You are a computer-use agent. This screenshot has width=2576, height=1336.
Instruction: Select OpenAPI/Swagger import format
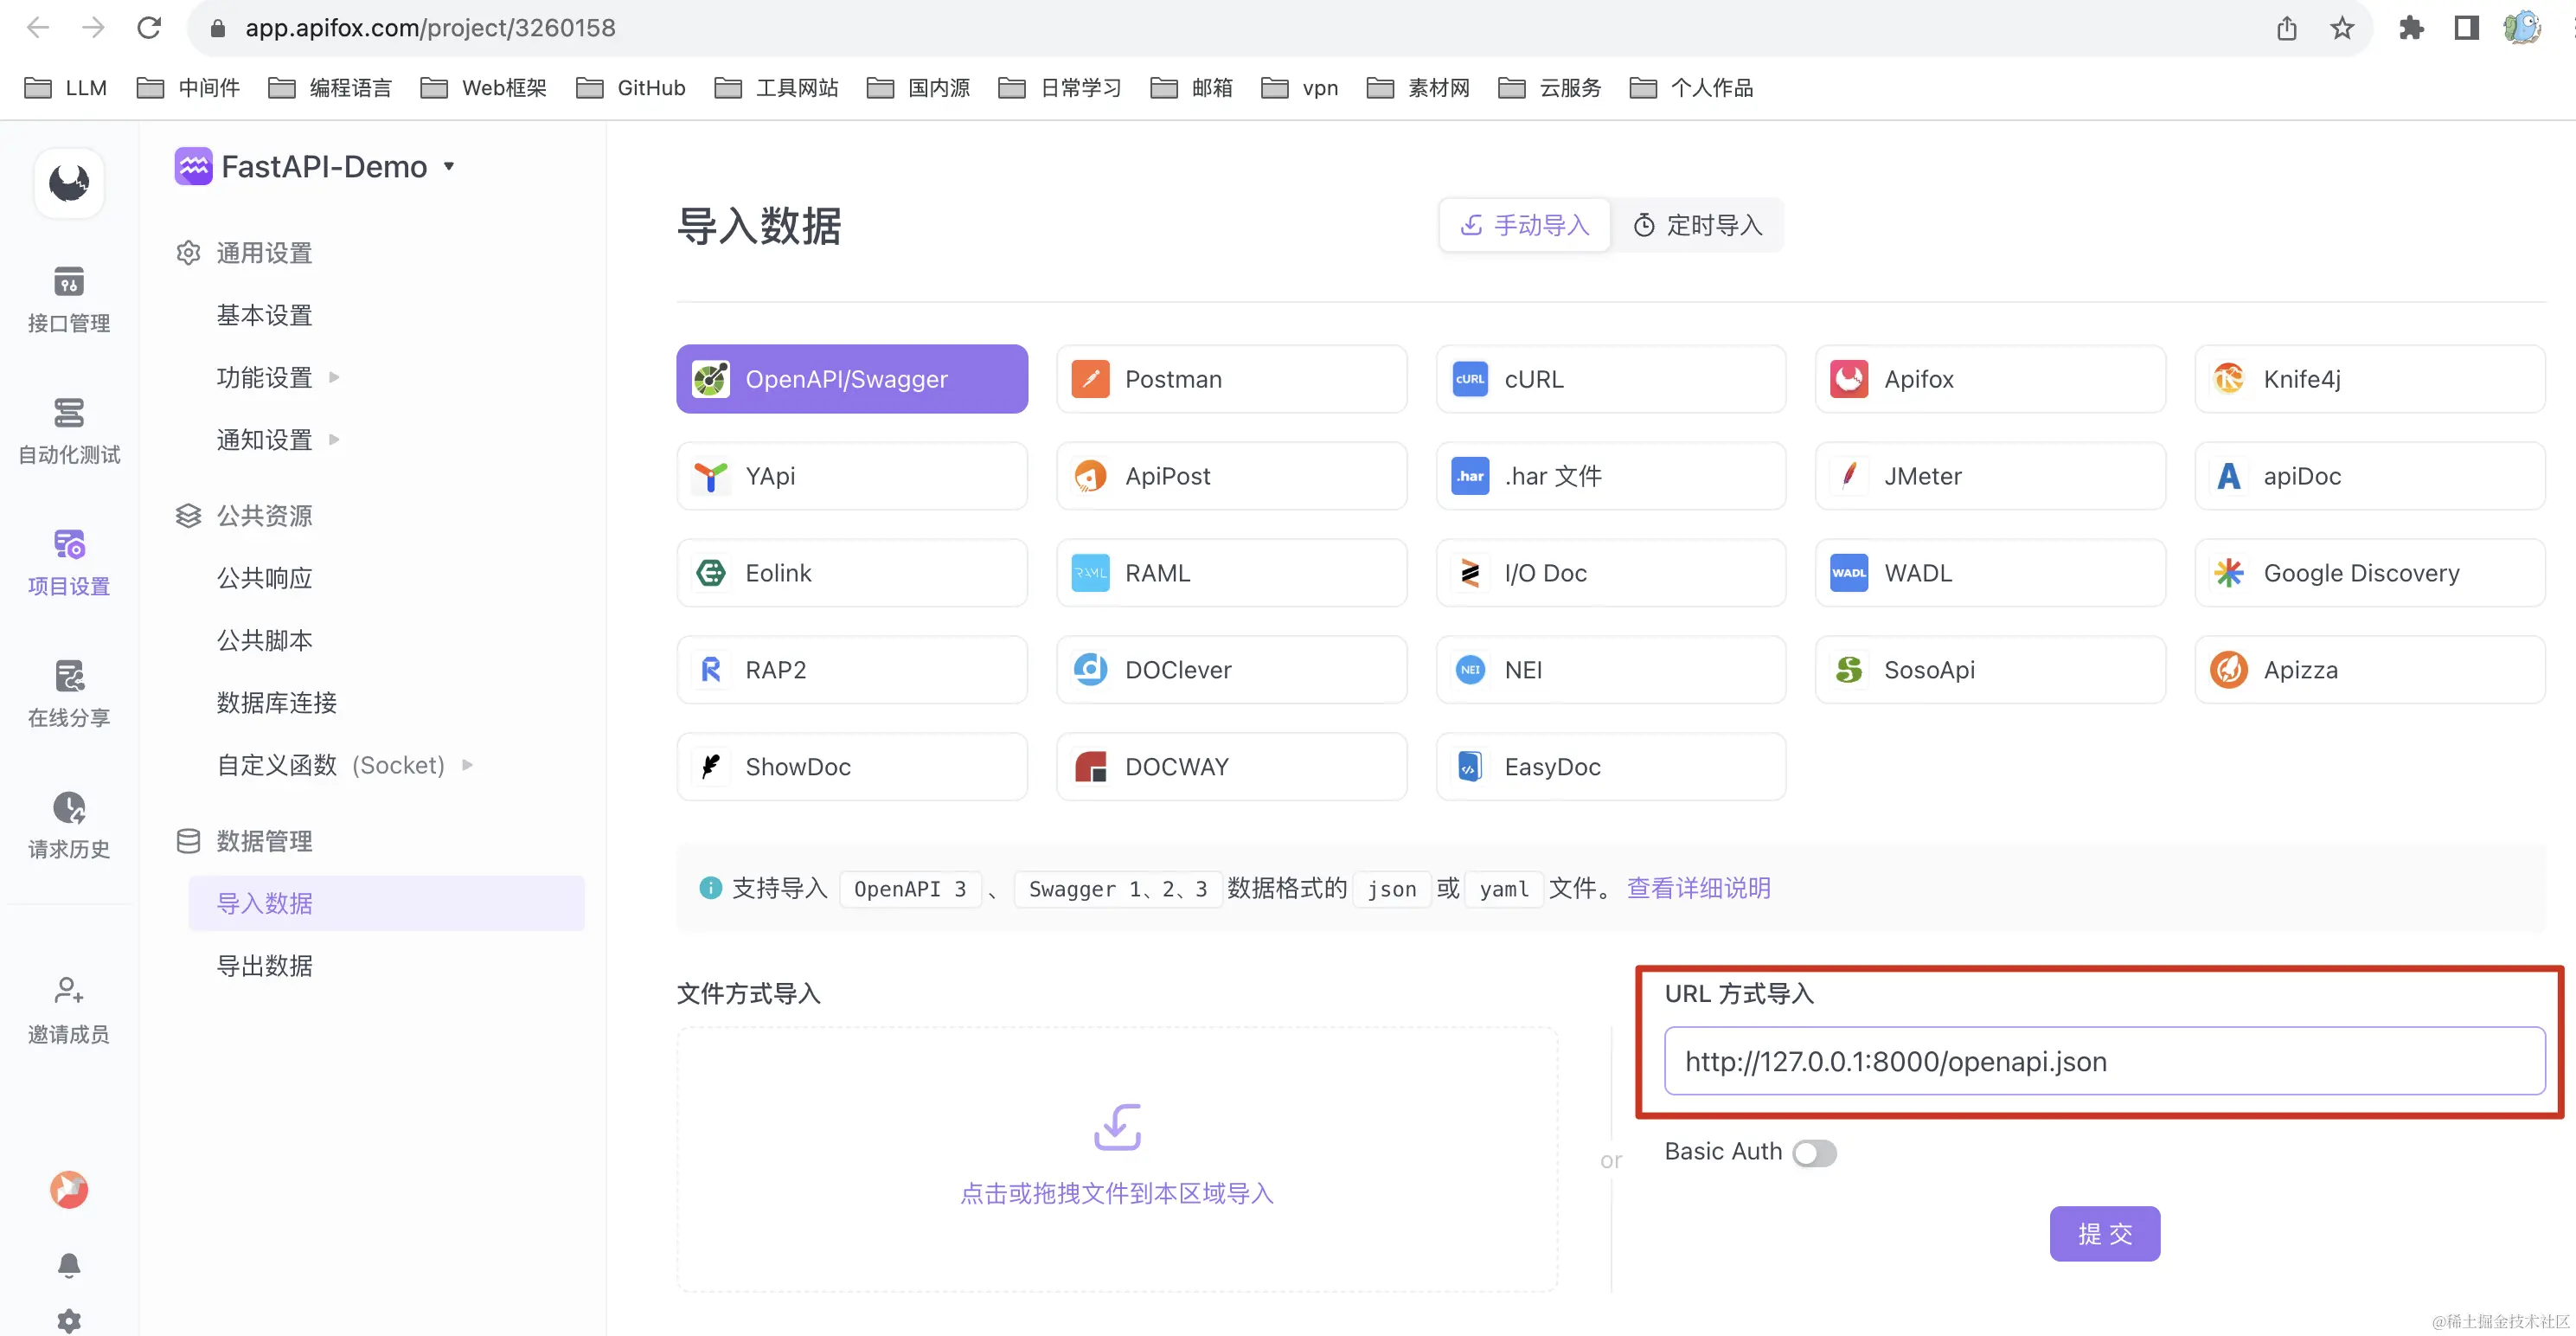[x=852, y=379]
